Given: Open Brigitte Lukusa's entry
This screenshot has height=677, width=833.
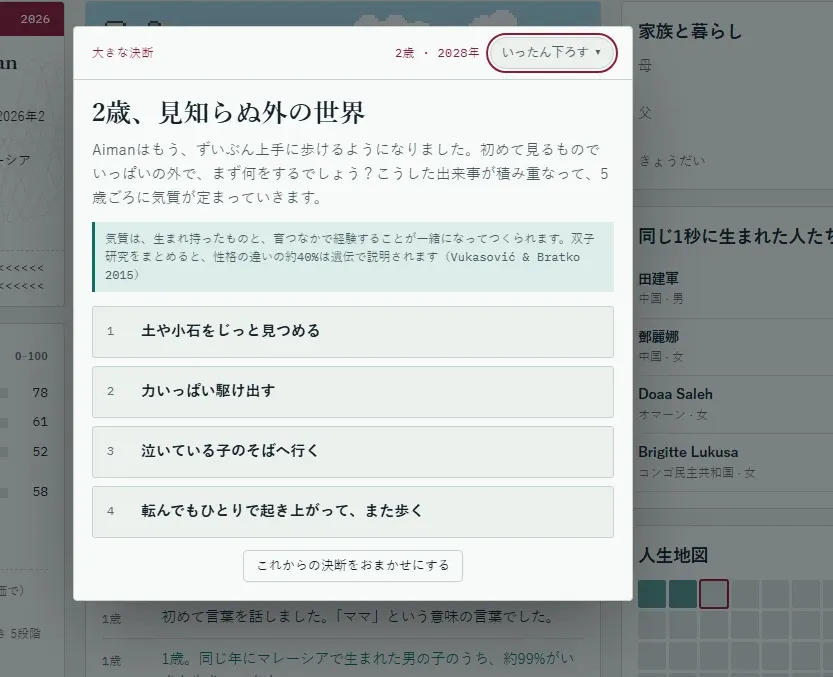Looking at the screenshot, I should (735, 462).
